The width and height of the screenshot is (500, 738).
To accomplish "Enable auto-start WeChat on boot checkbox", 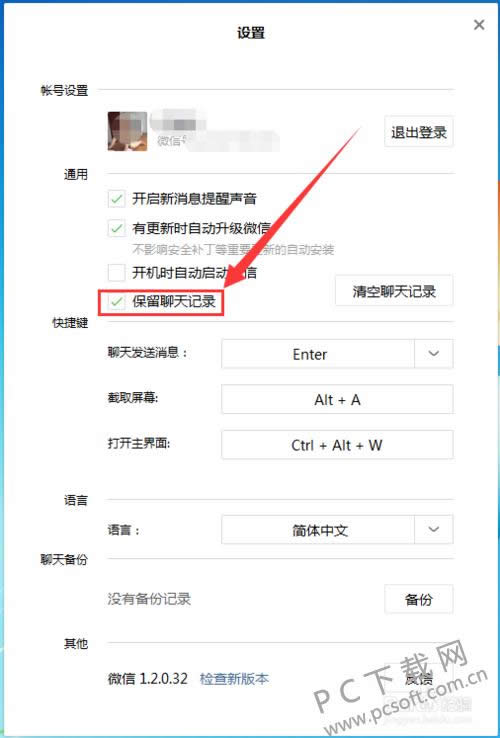I will coord(116,272).
